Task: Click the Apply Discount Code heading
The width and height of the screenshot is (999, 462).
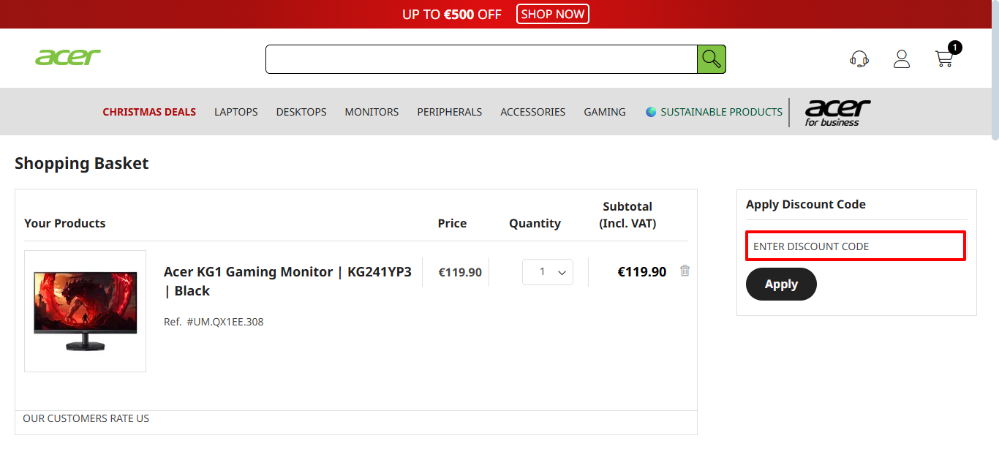Action: coord(806,205)
